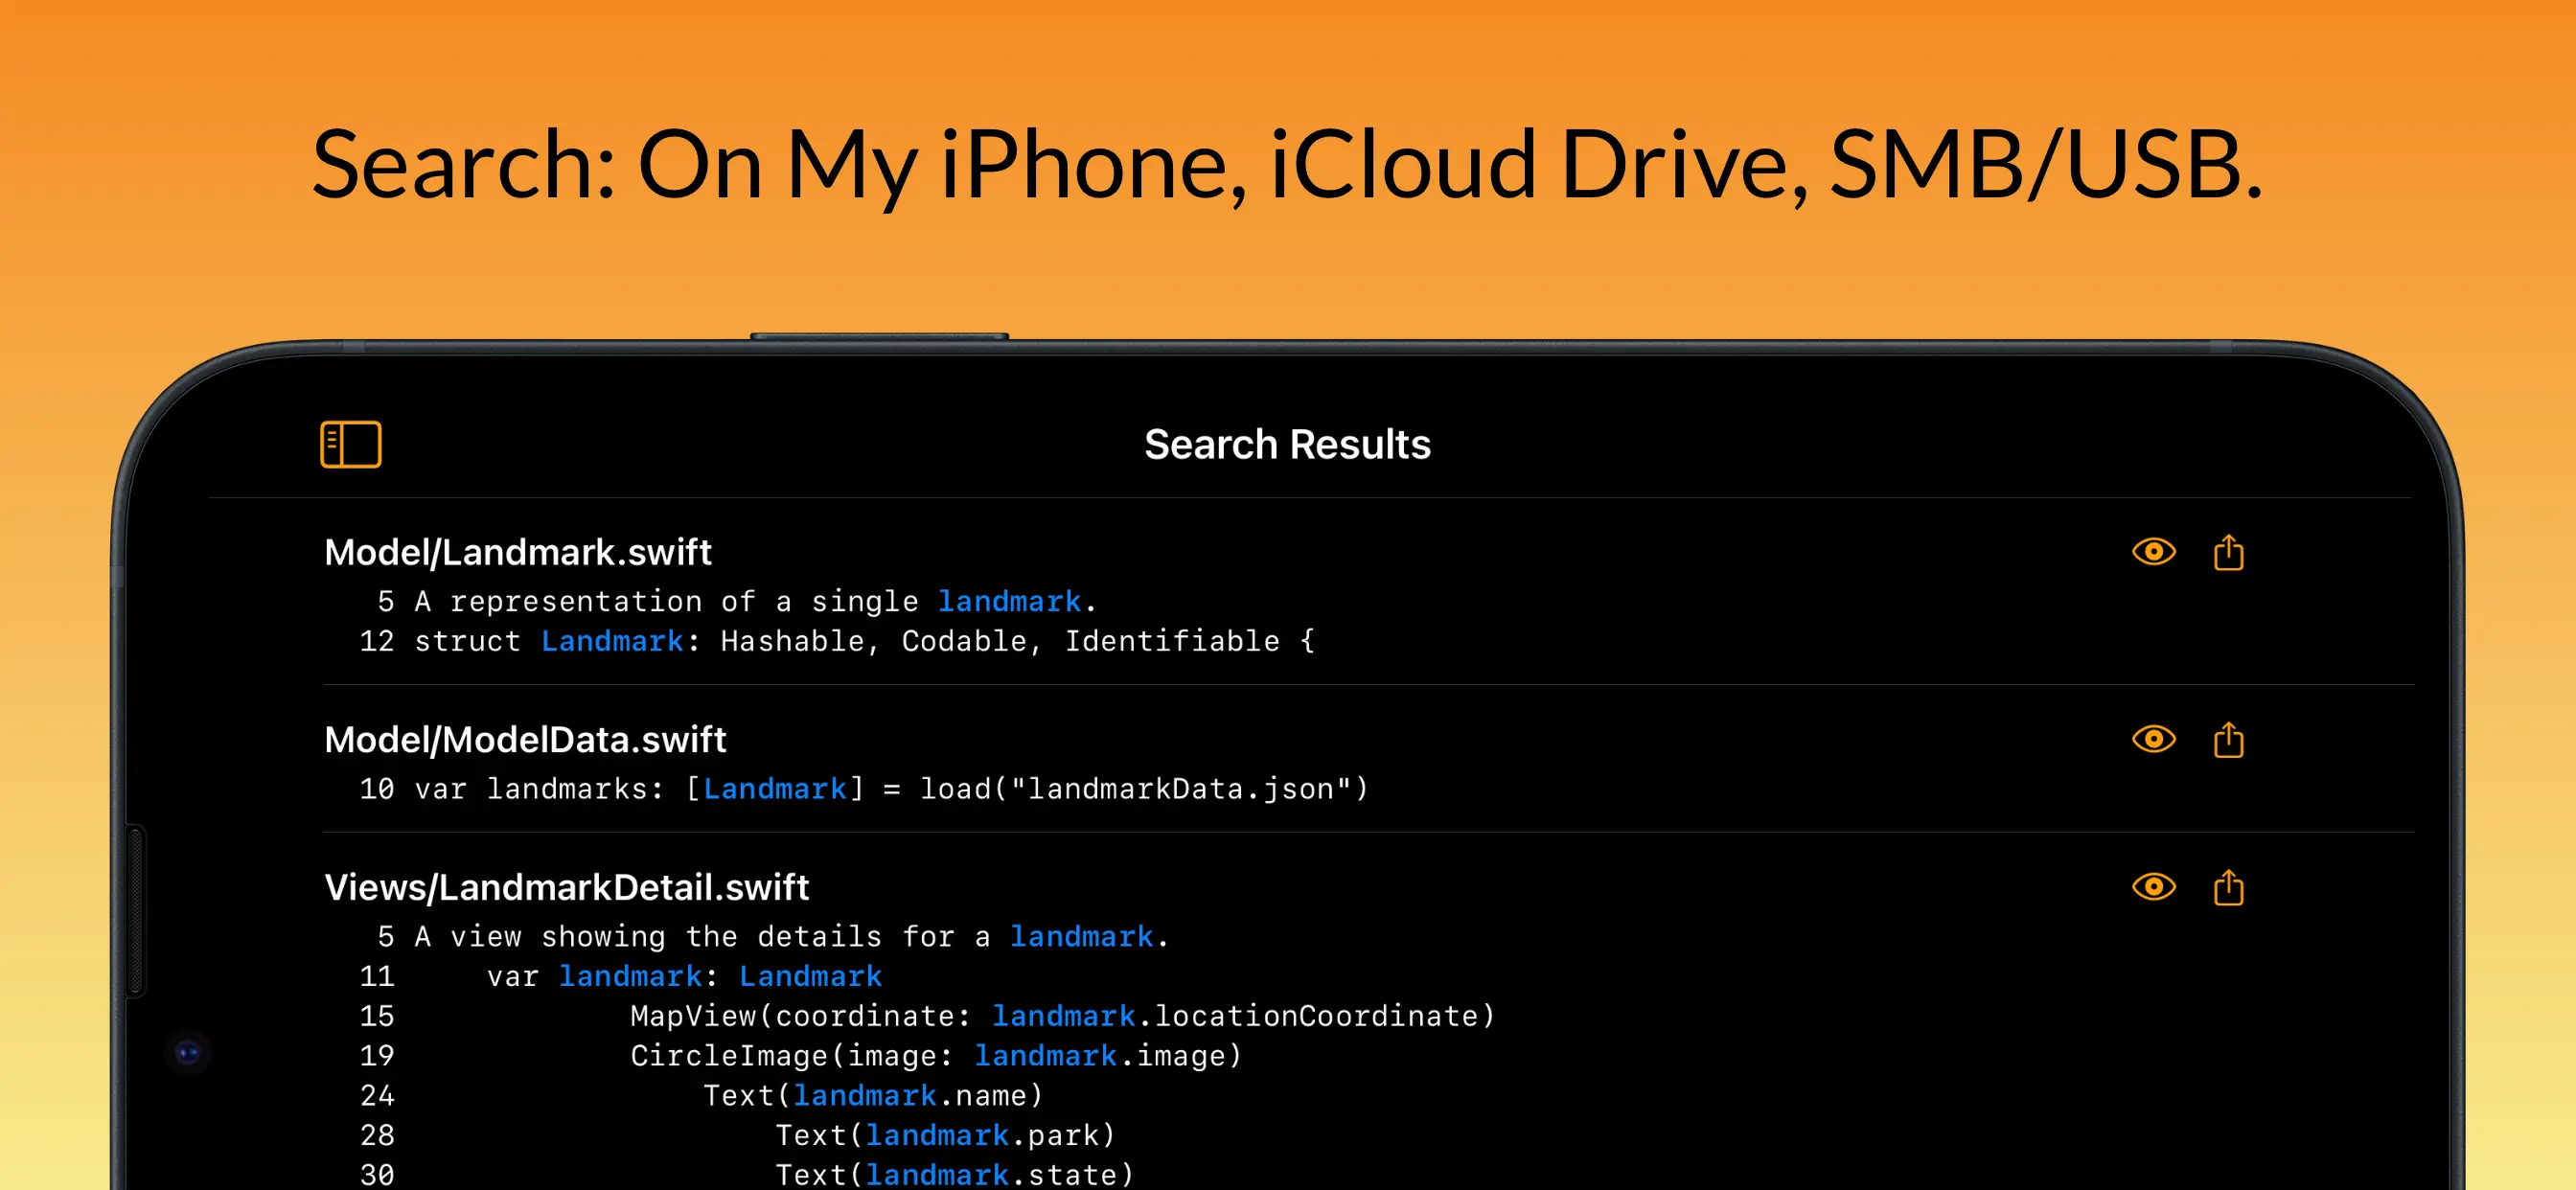
Task: Share Views/LandmarkDetail.swift file
Action: pos(2228,887)
